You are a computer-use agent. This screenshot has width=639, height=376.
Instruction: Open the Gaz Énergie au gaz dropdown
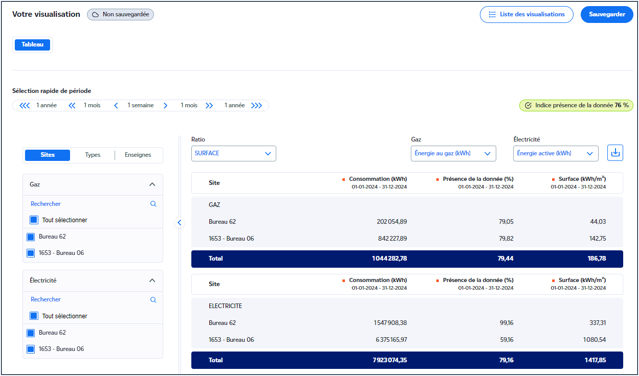click(453, 154)
